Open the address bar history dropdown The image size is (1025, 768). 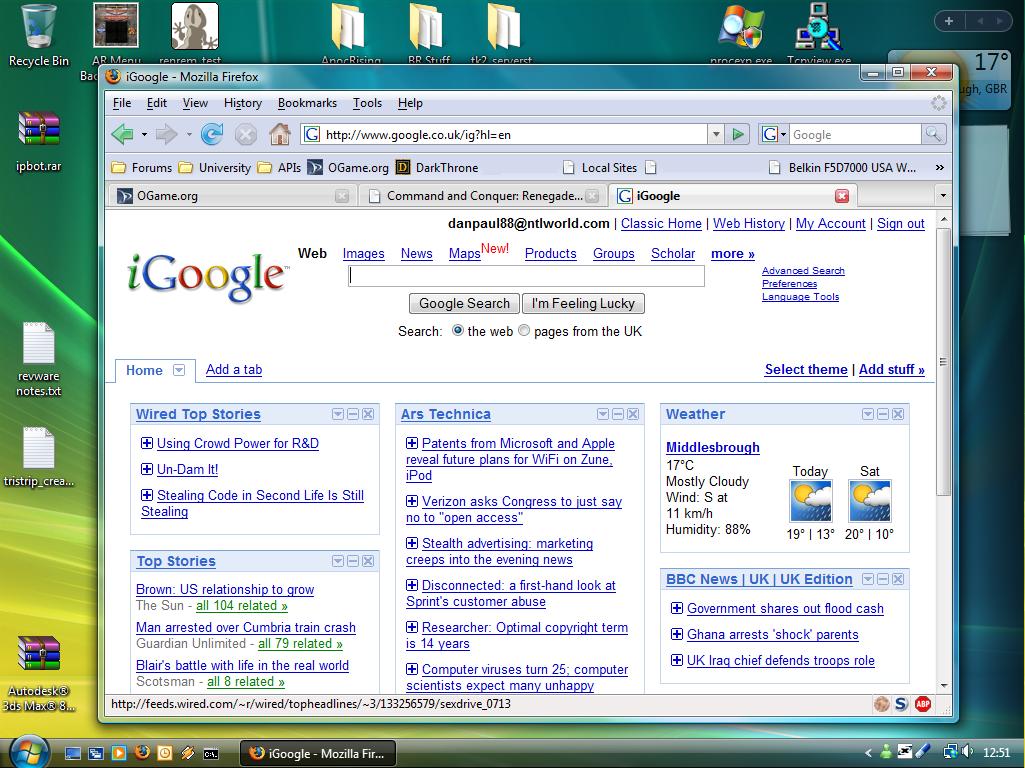tap(716, 134)
